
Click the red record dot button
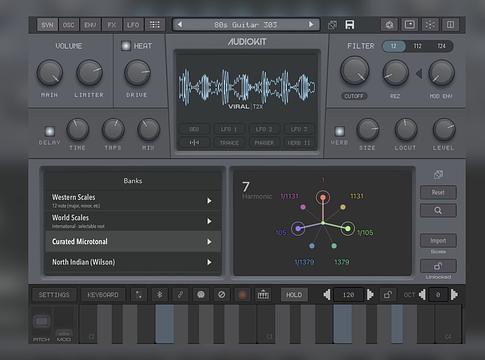coord(242,295)
